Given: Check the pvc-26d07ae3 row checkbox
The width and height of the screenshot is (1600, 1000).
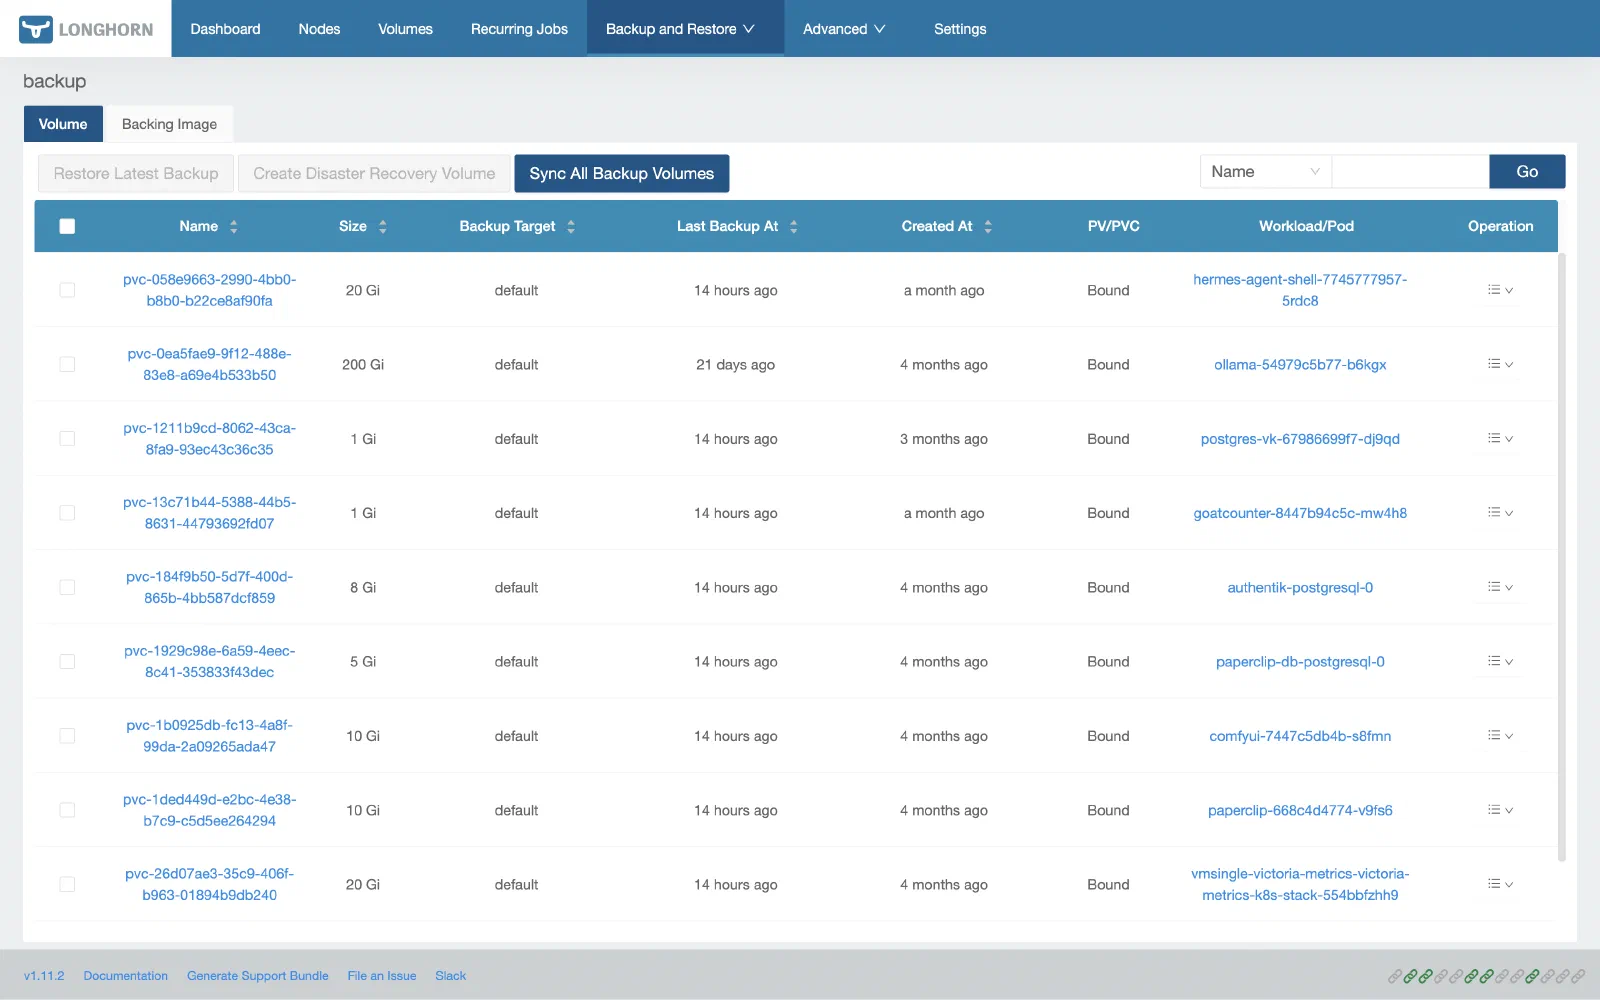Looking at the screenshot, I should pos(67,884).
